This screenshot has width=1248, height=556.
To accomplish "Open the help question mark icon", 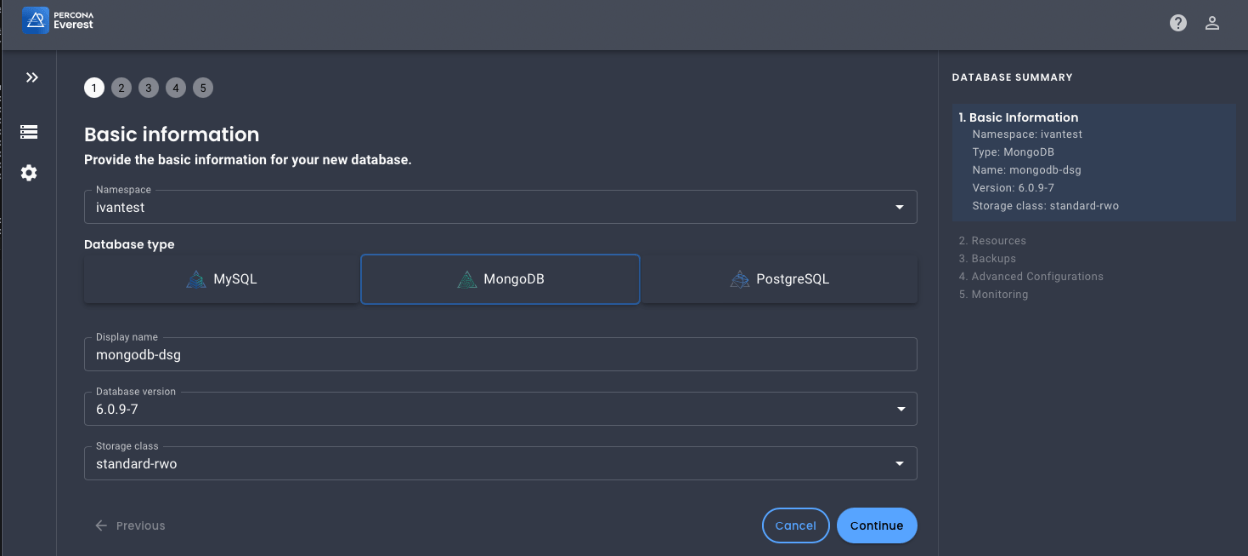I will (1178, 23).
